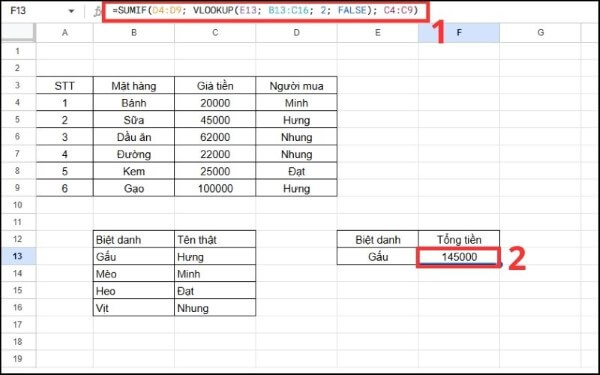Select column E header
Viewport: 600px width, 375px height.
tap(378, 33)
